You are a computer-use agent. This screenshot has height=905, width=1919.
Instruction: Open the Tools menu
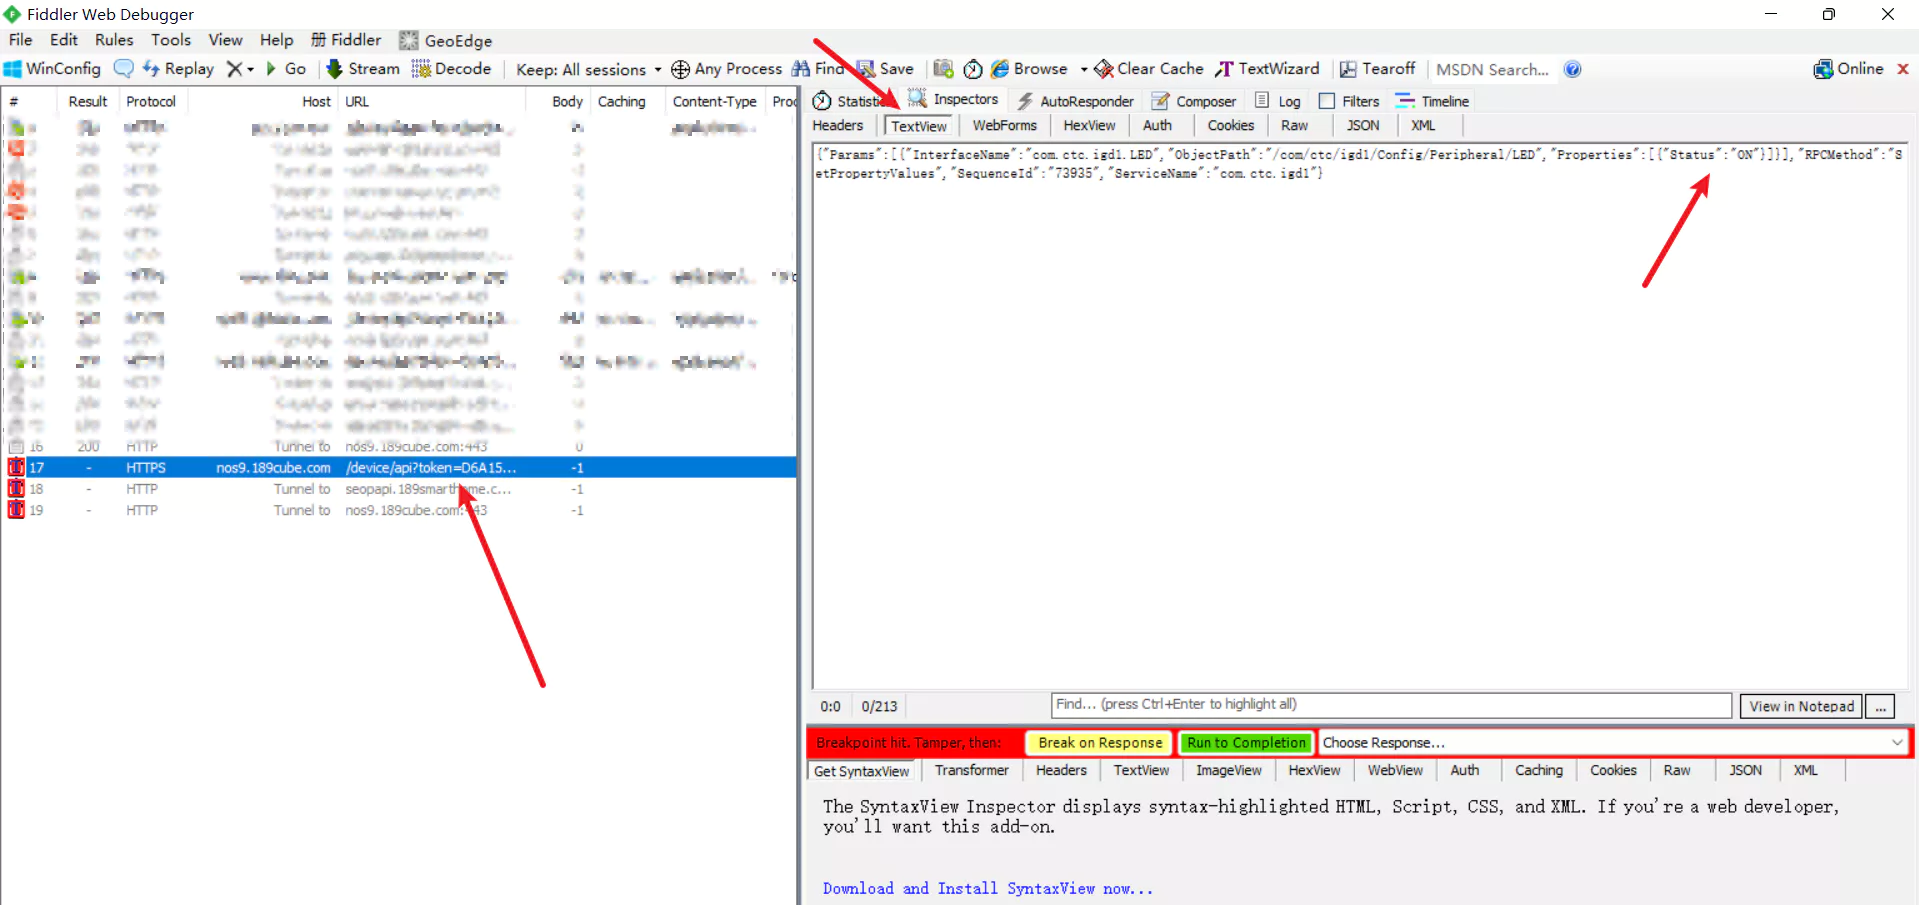pyautogui.click(x=171, y=40)
